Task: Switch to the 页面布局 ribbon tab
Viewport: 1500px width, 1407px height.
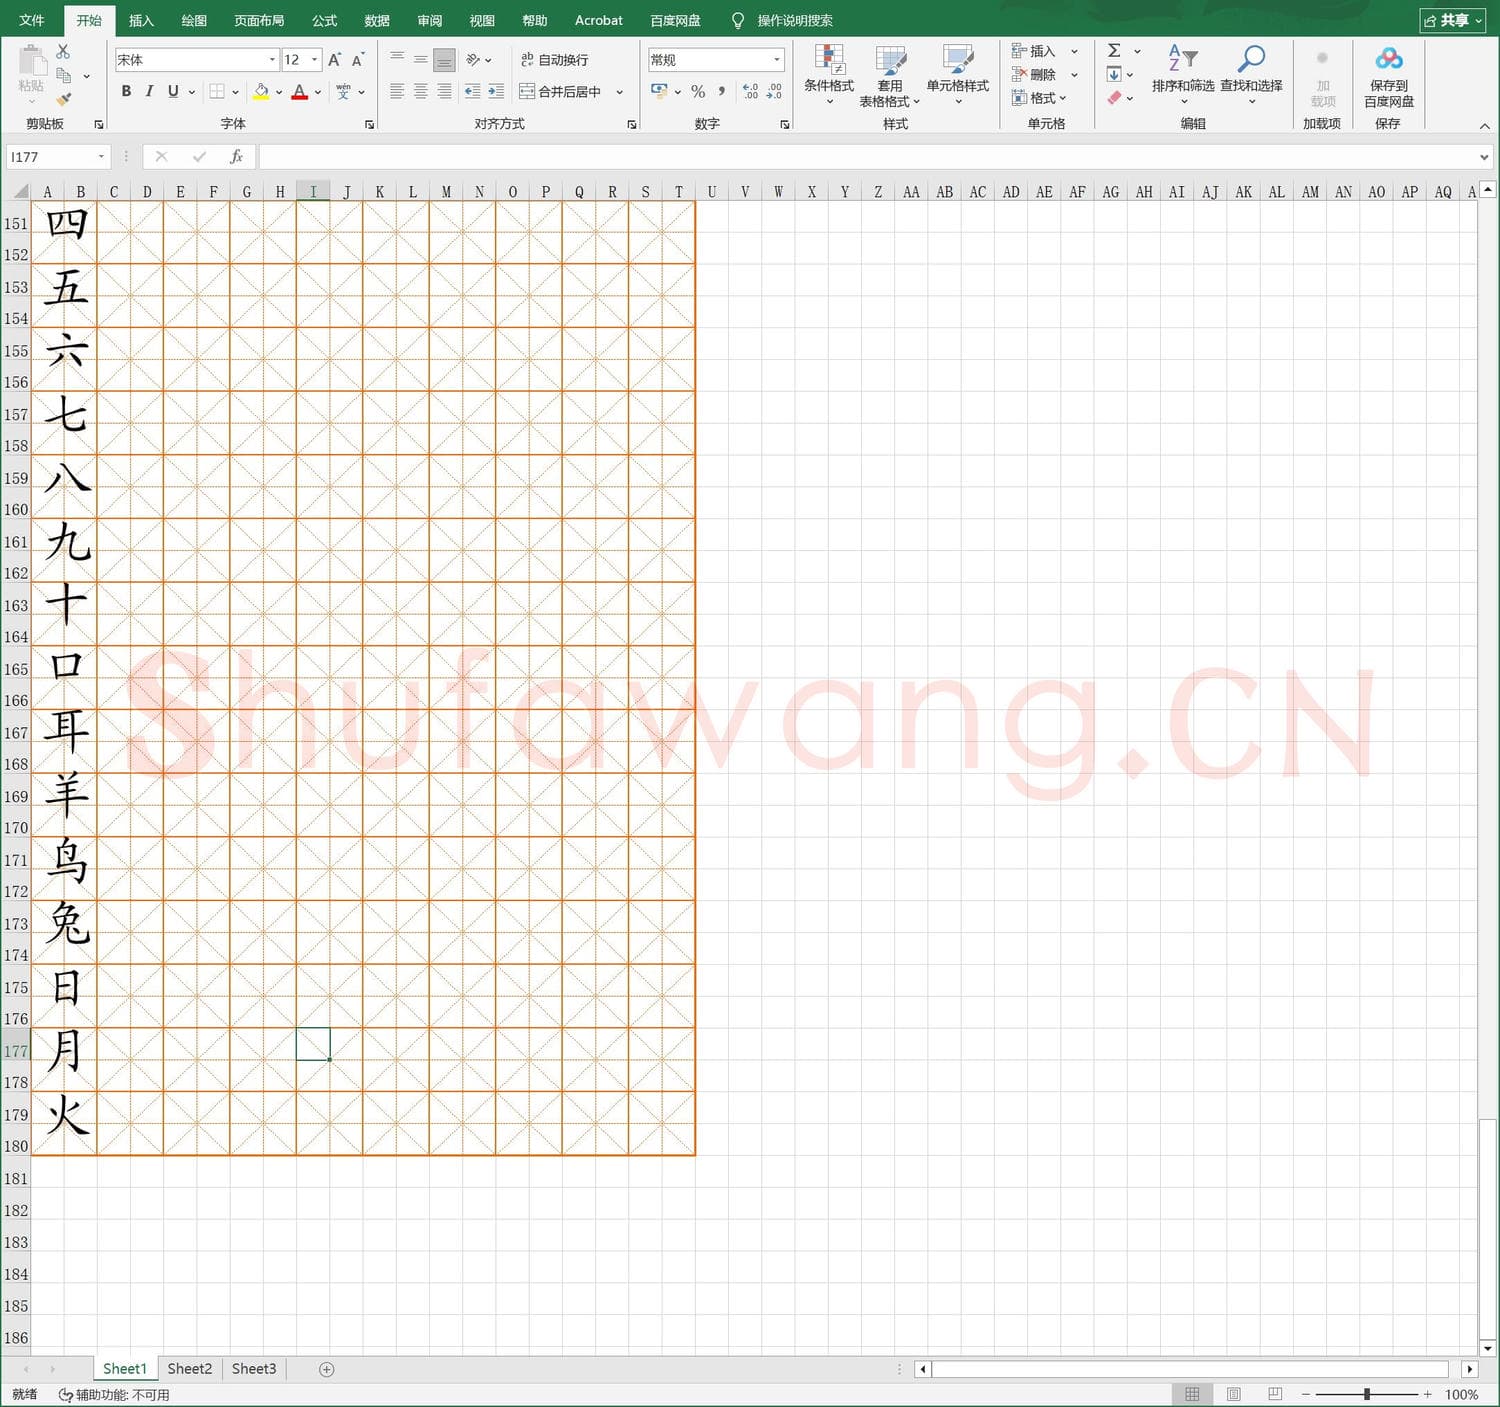Action: tap(259, 20)
